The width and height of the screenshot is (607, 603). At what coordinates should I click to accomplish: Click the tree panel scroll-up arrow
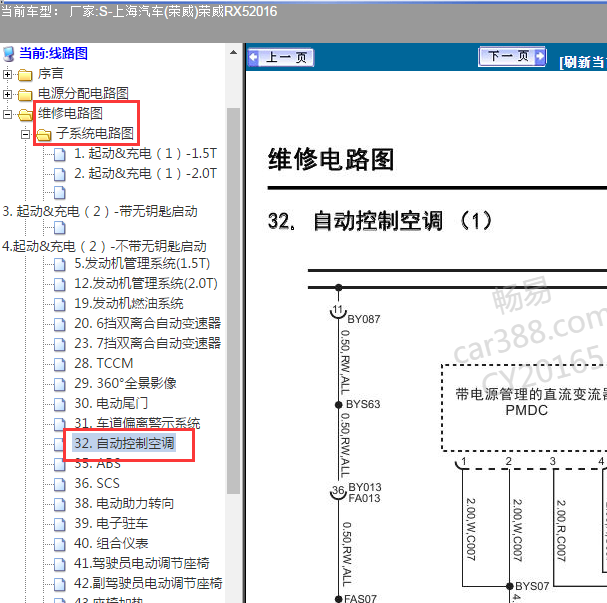click(x=233, y=53)
